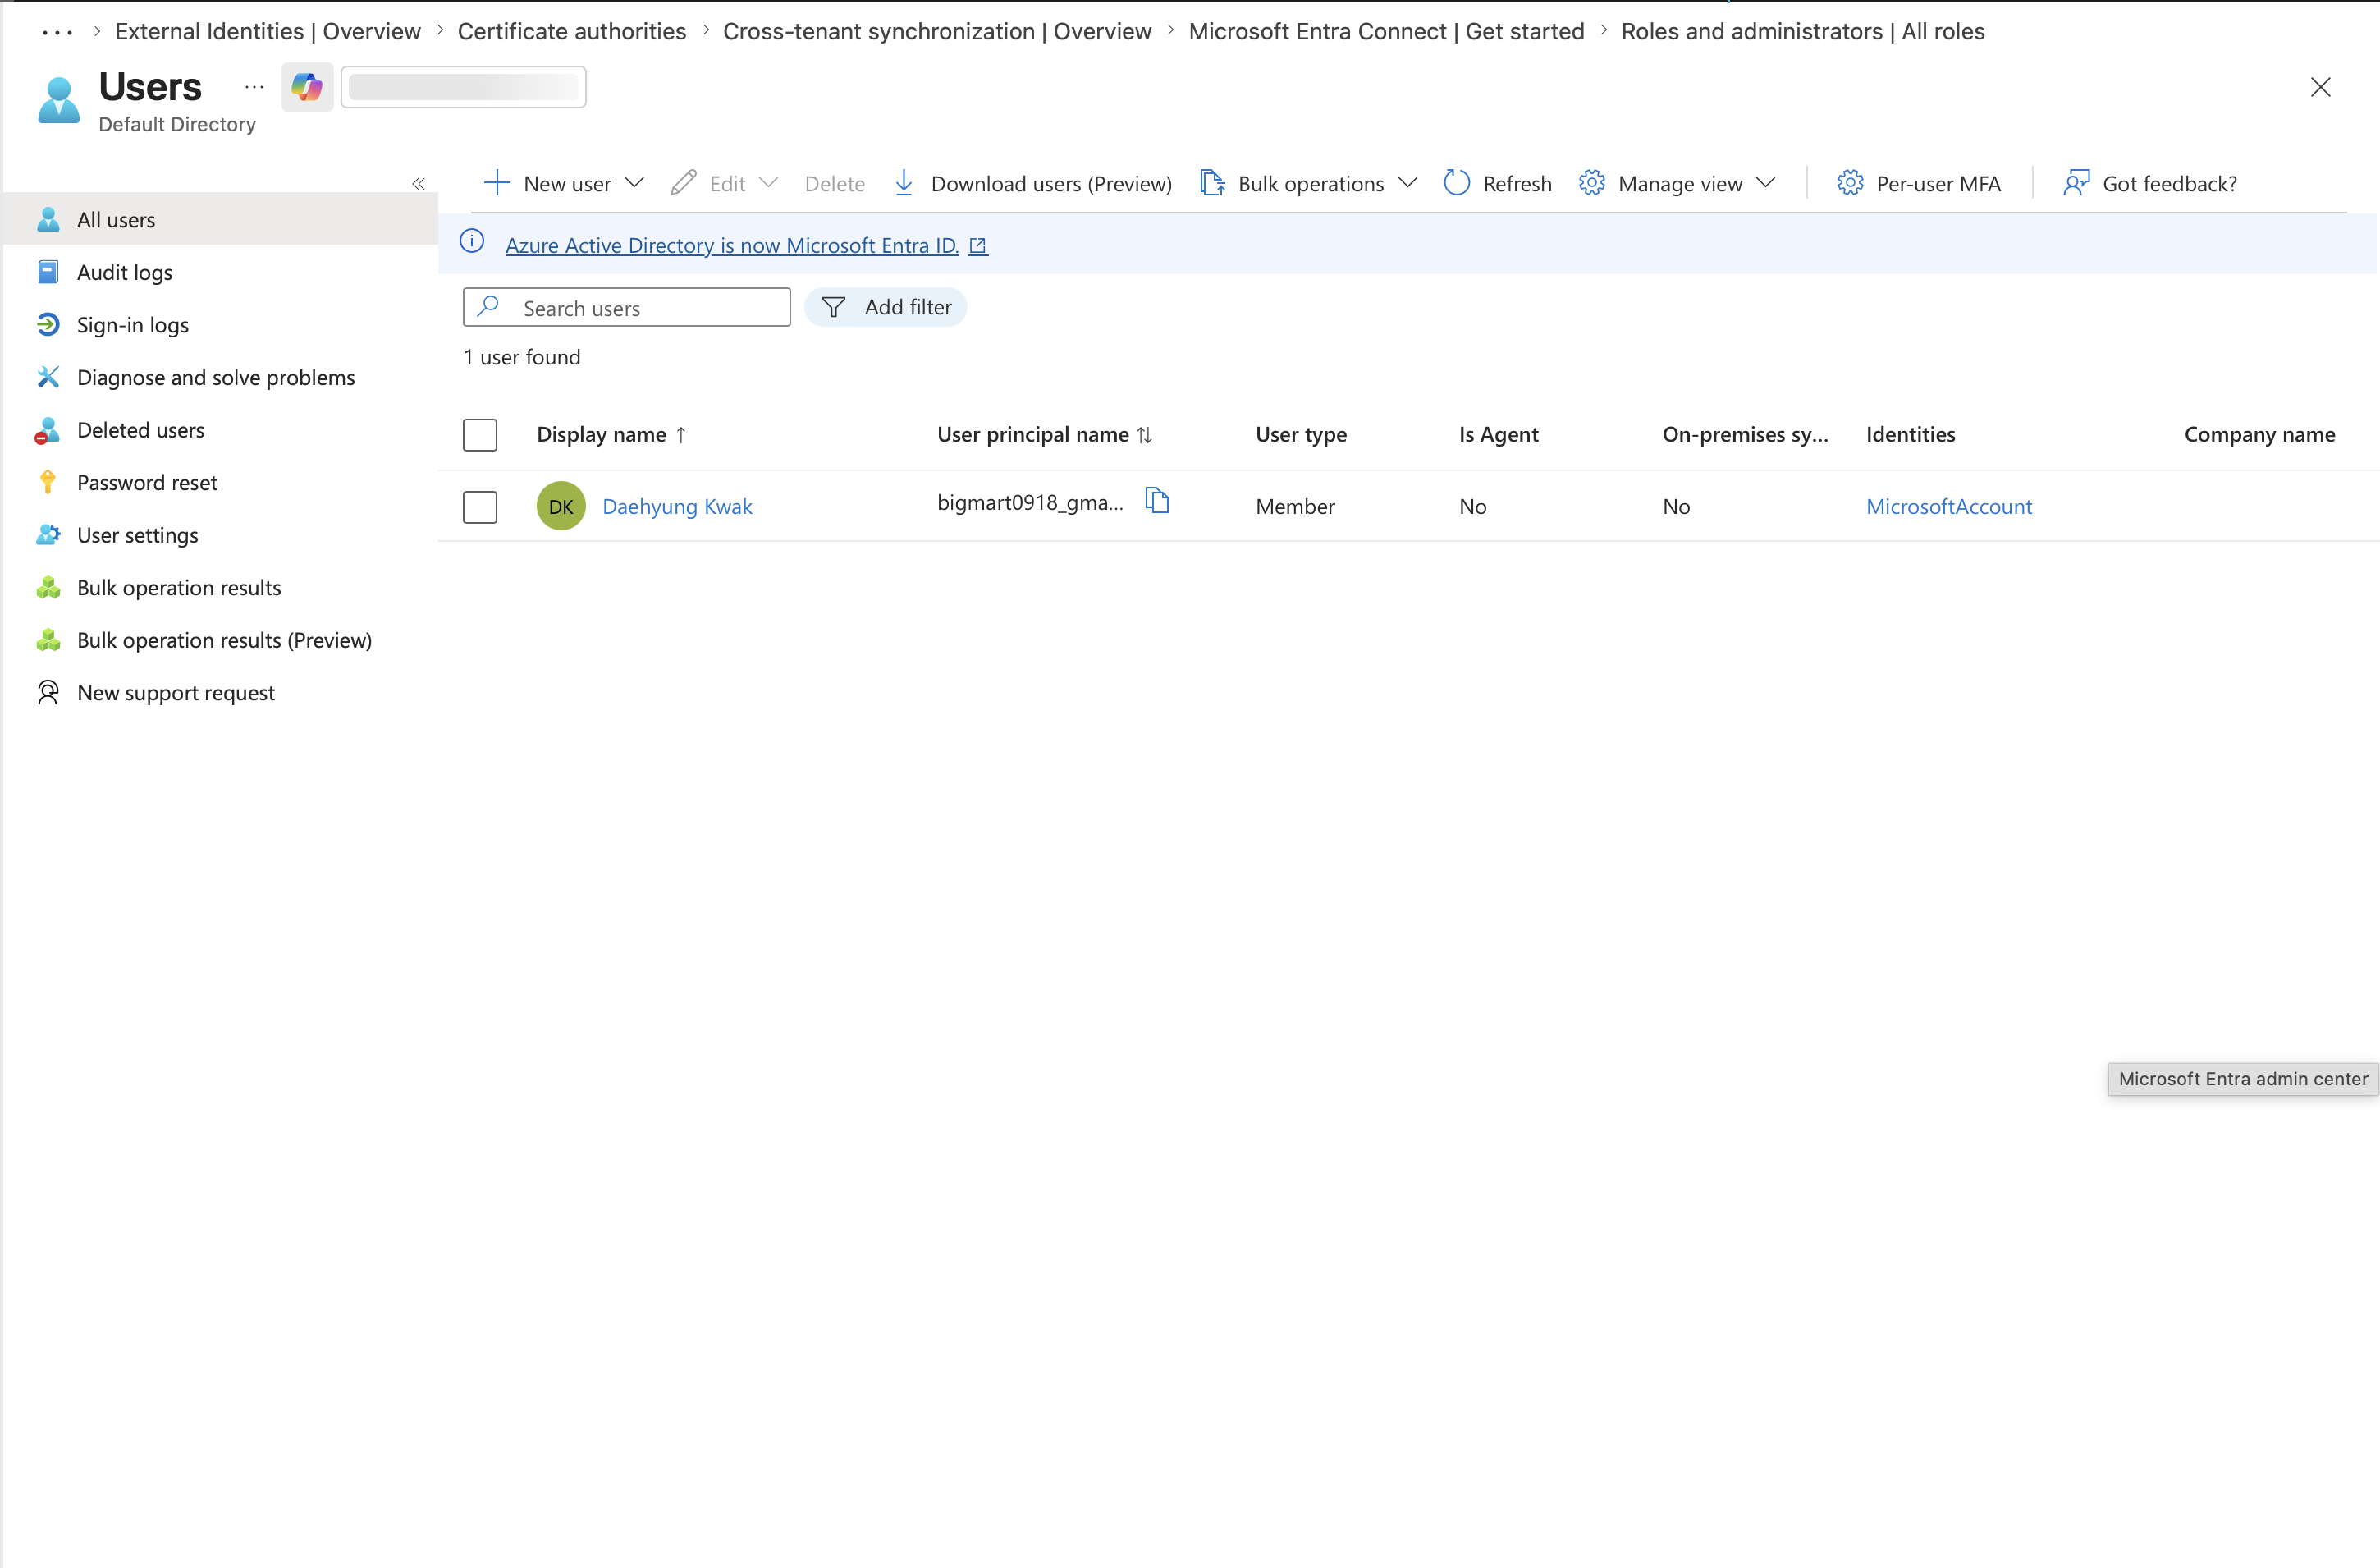Click the Users ellipsis more options
The image size is (2380, 1568).
[254, 87]
